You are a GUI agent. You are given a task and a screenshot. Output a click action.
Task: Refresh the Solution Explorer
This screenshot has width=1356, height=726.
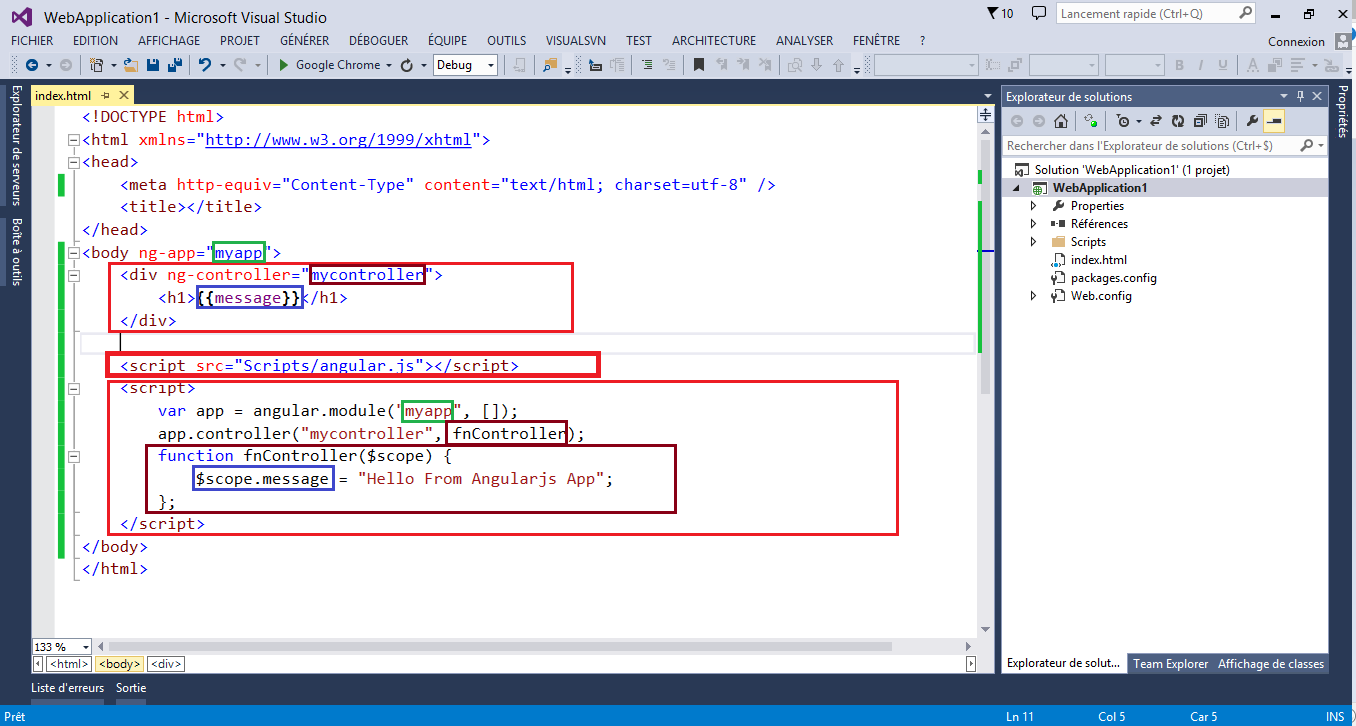(1178, 121)
